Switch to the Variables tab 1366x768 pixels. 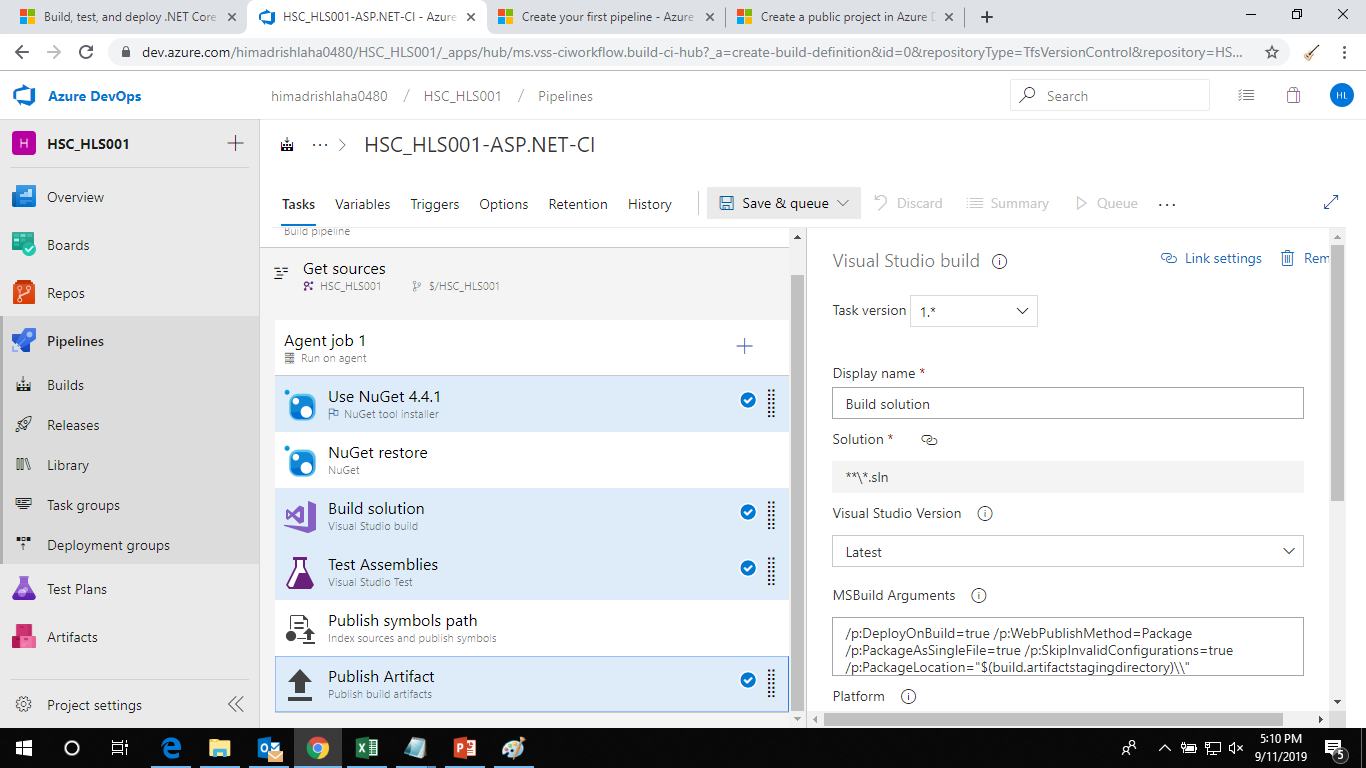(362, 204)
